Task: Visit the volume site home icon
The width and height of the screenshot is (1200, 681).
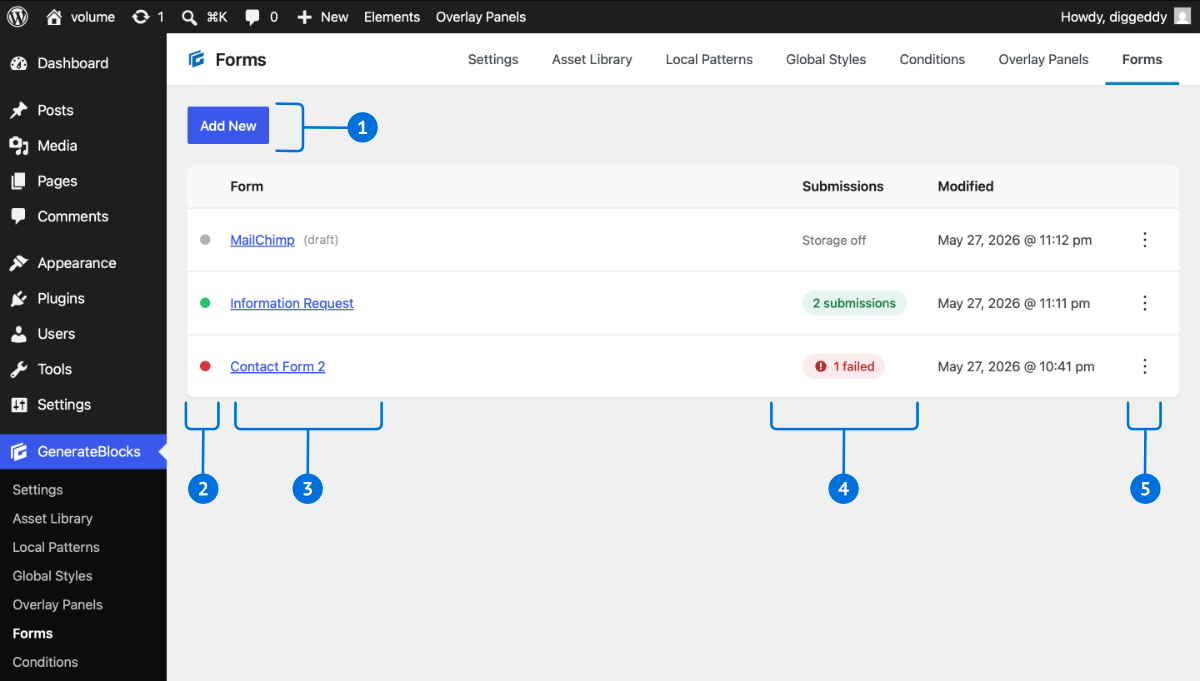Action: click(x=54, y=17)
